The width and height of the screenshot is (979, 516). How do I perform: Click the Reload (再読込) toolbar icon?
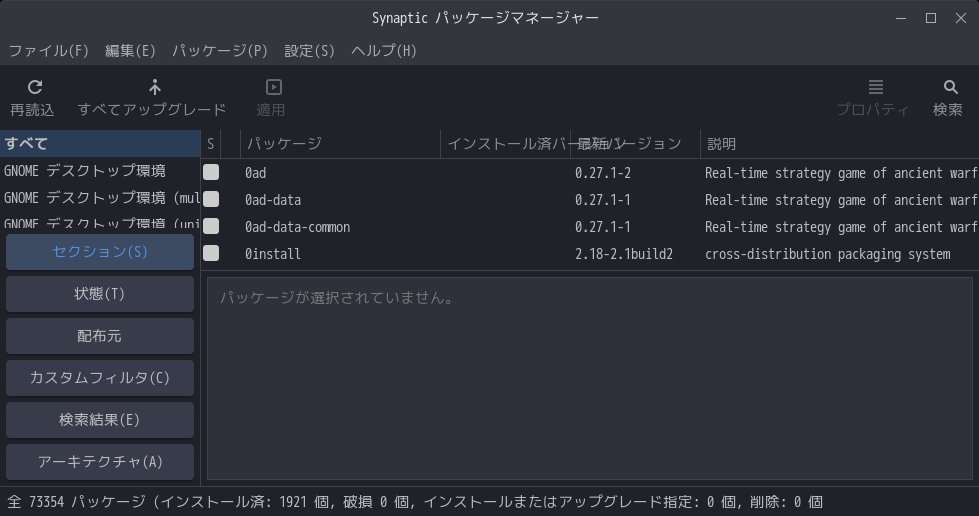[x=34, y=88]
